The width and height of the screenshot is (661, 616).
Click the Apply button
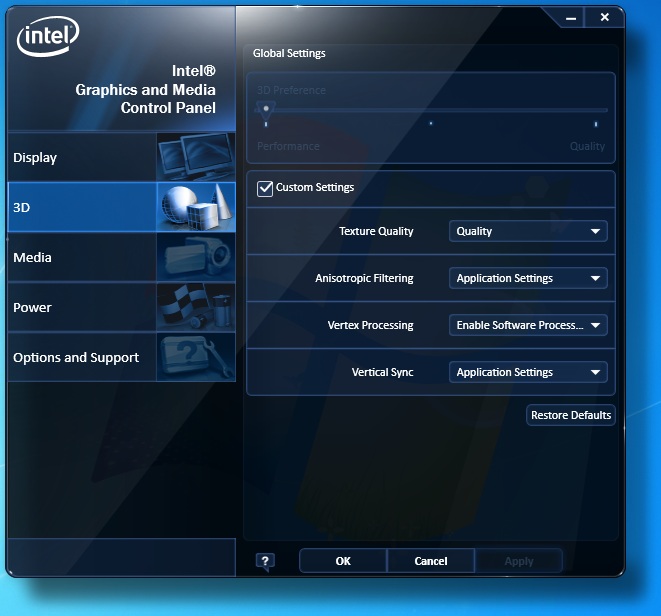519,561
